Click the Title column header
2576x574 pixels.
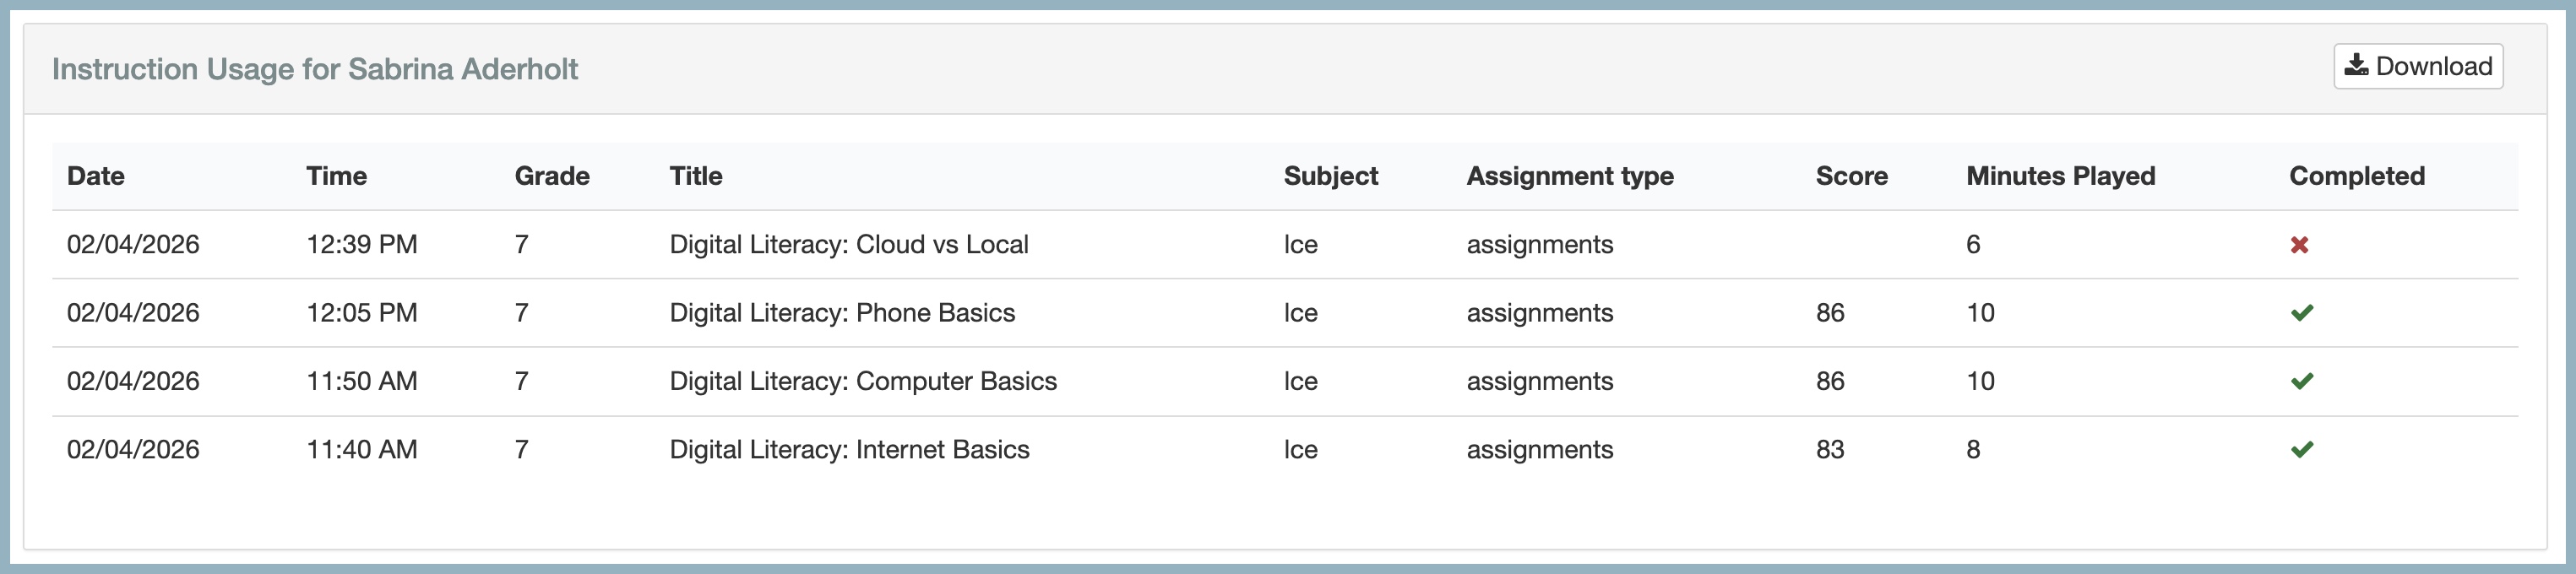696,176
